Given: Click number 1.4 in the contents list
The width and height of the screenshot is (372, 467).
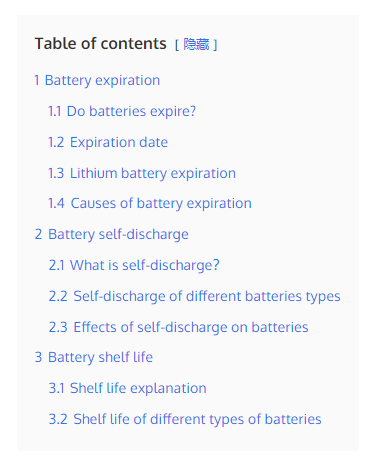Looking at the screenshot, I should pyautogui.click(x=56, y=203).
